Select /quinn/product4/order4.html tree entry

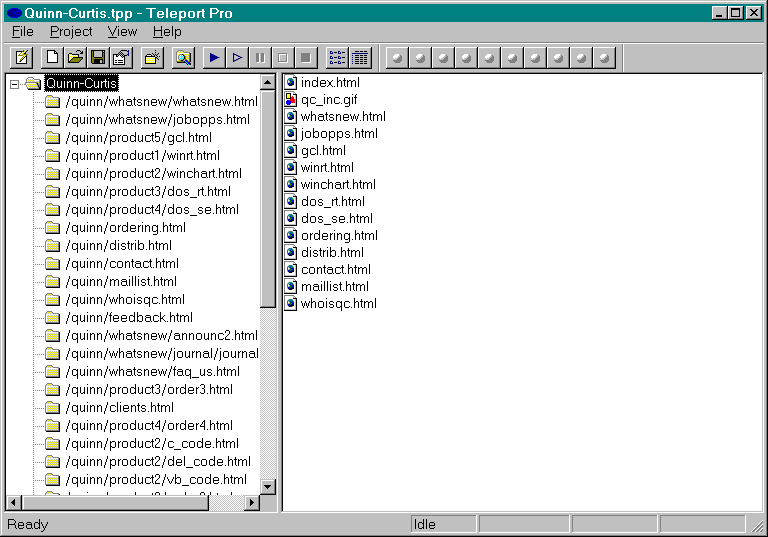(x=149, y=426)
